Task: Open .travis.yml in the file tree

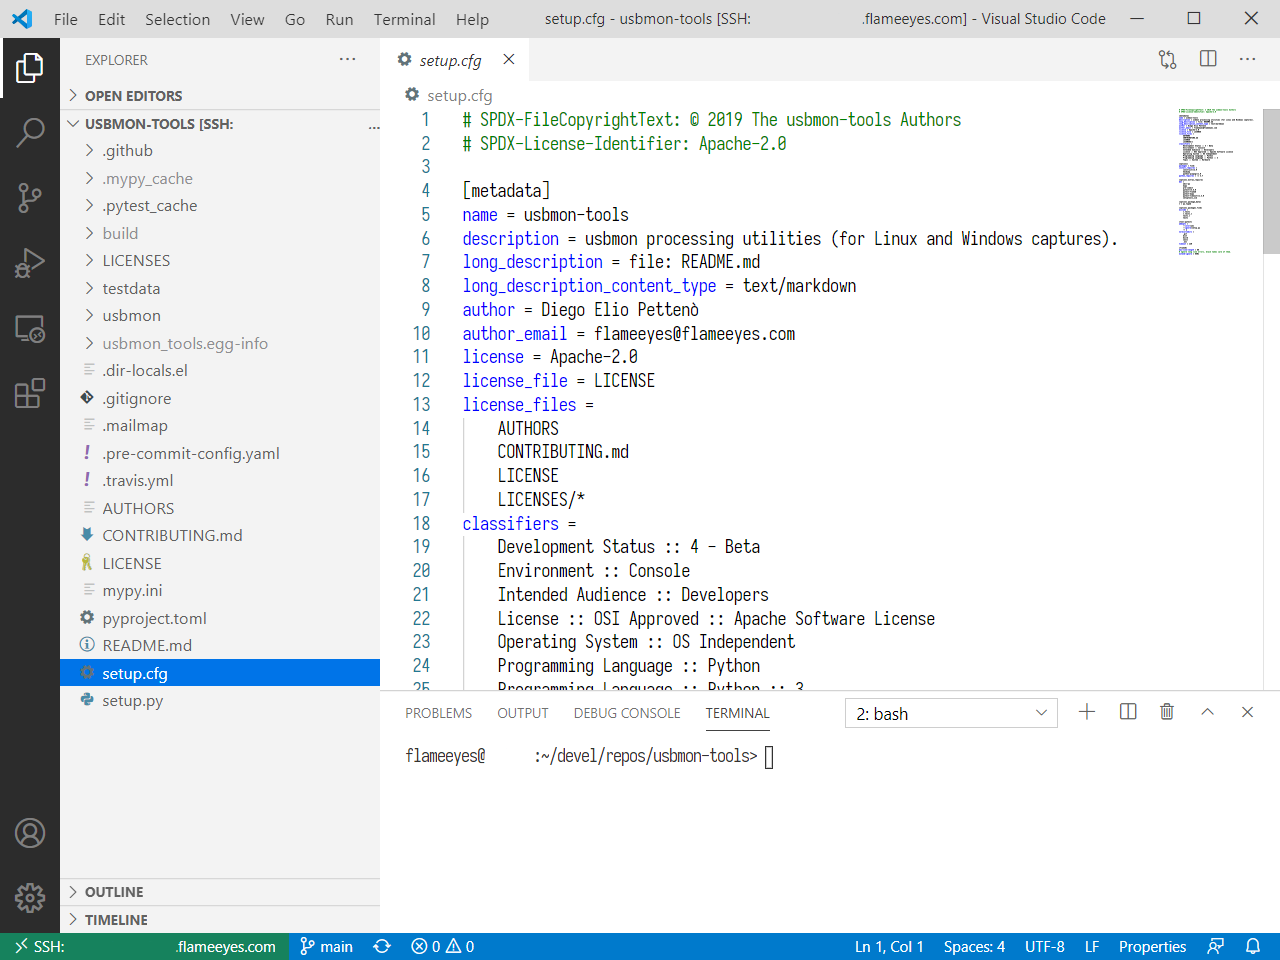Action: (x=220, y=481)
